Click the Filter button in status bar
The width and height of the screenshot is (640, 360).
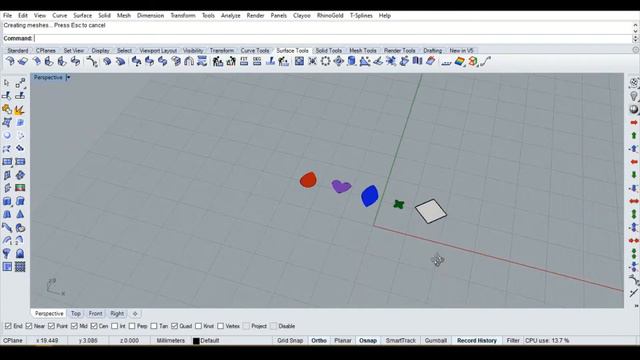tap(513, 340)
